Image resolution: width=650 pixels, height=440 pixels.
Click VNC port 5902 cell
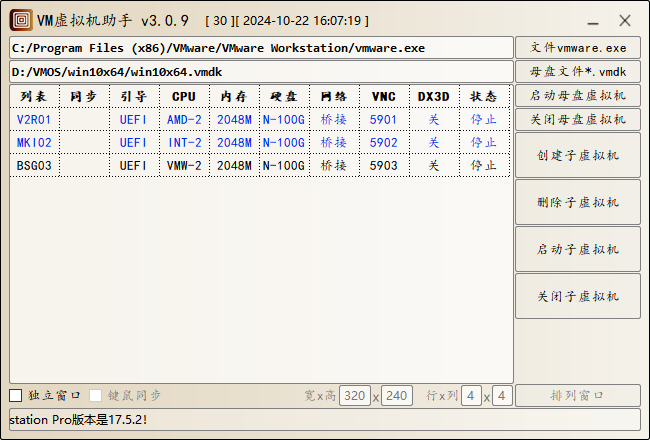[384, 143]
